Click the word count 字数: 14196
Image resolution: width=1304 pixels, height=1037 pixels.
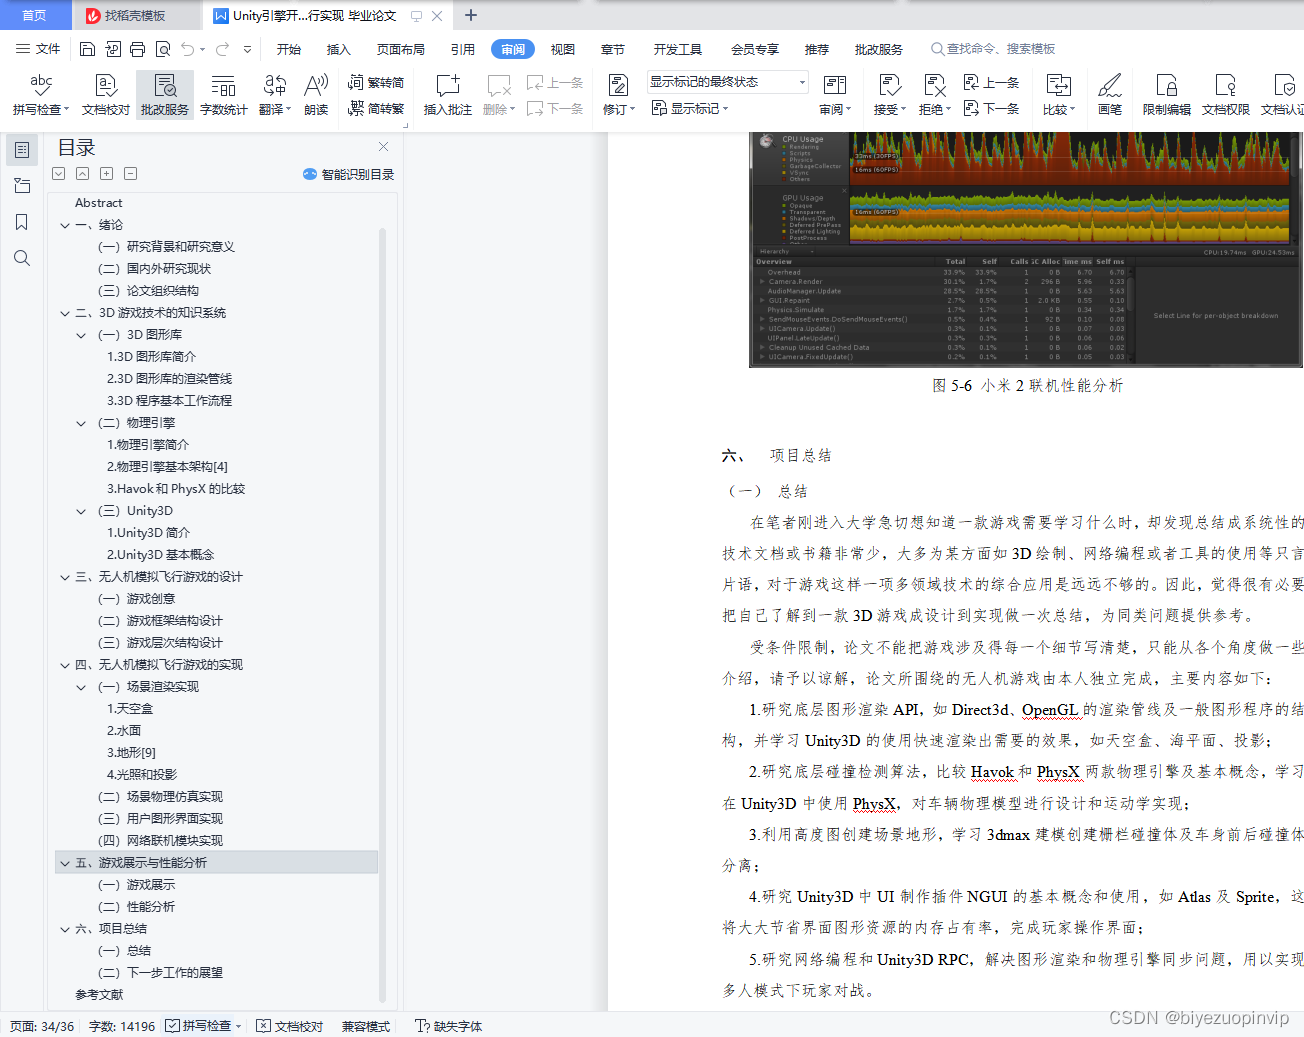pyautogui.click(x=122, y=1026)
